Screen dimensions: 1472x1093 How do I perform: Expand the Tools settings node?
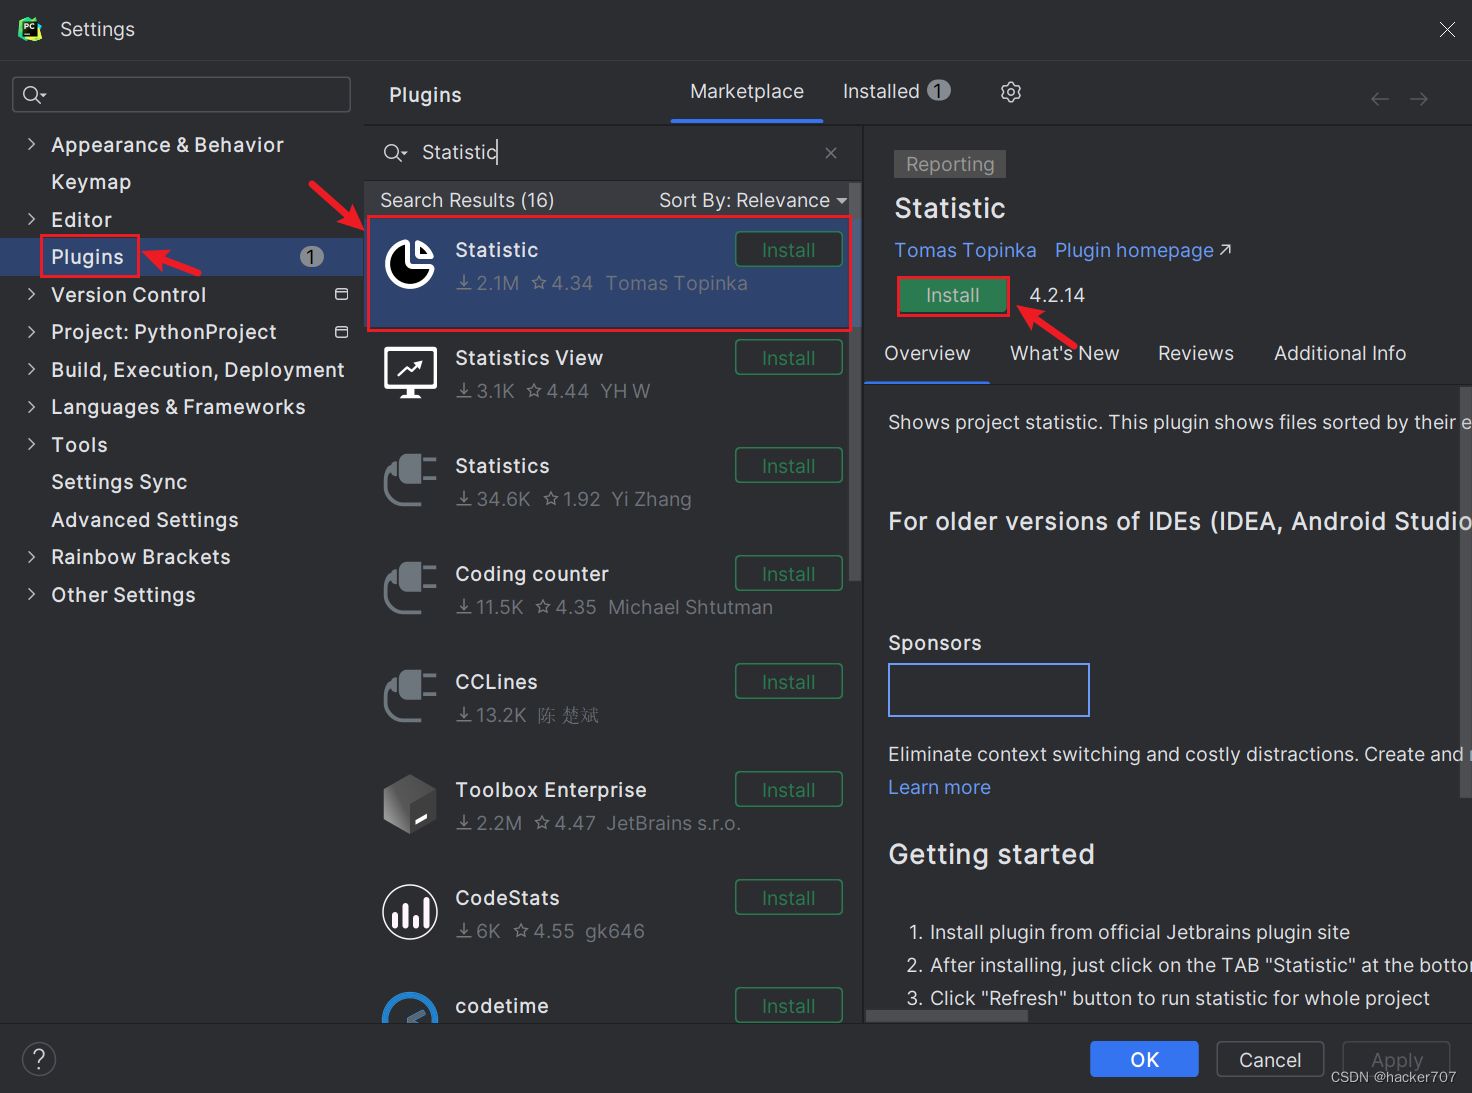[x=31, y=444]
